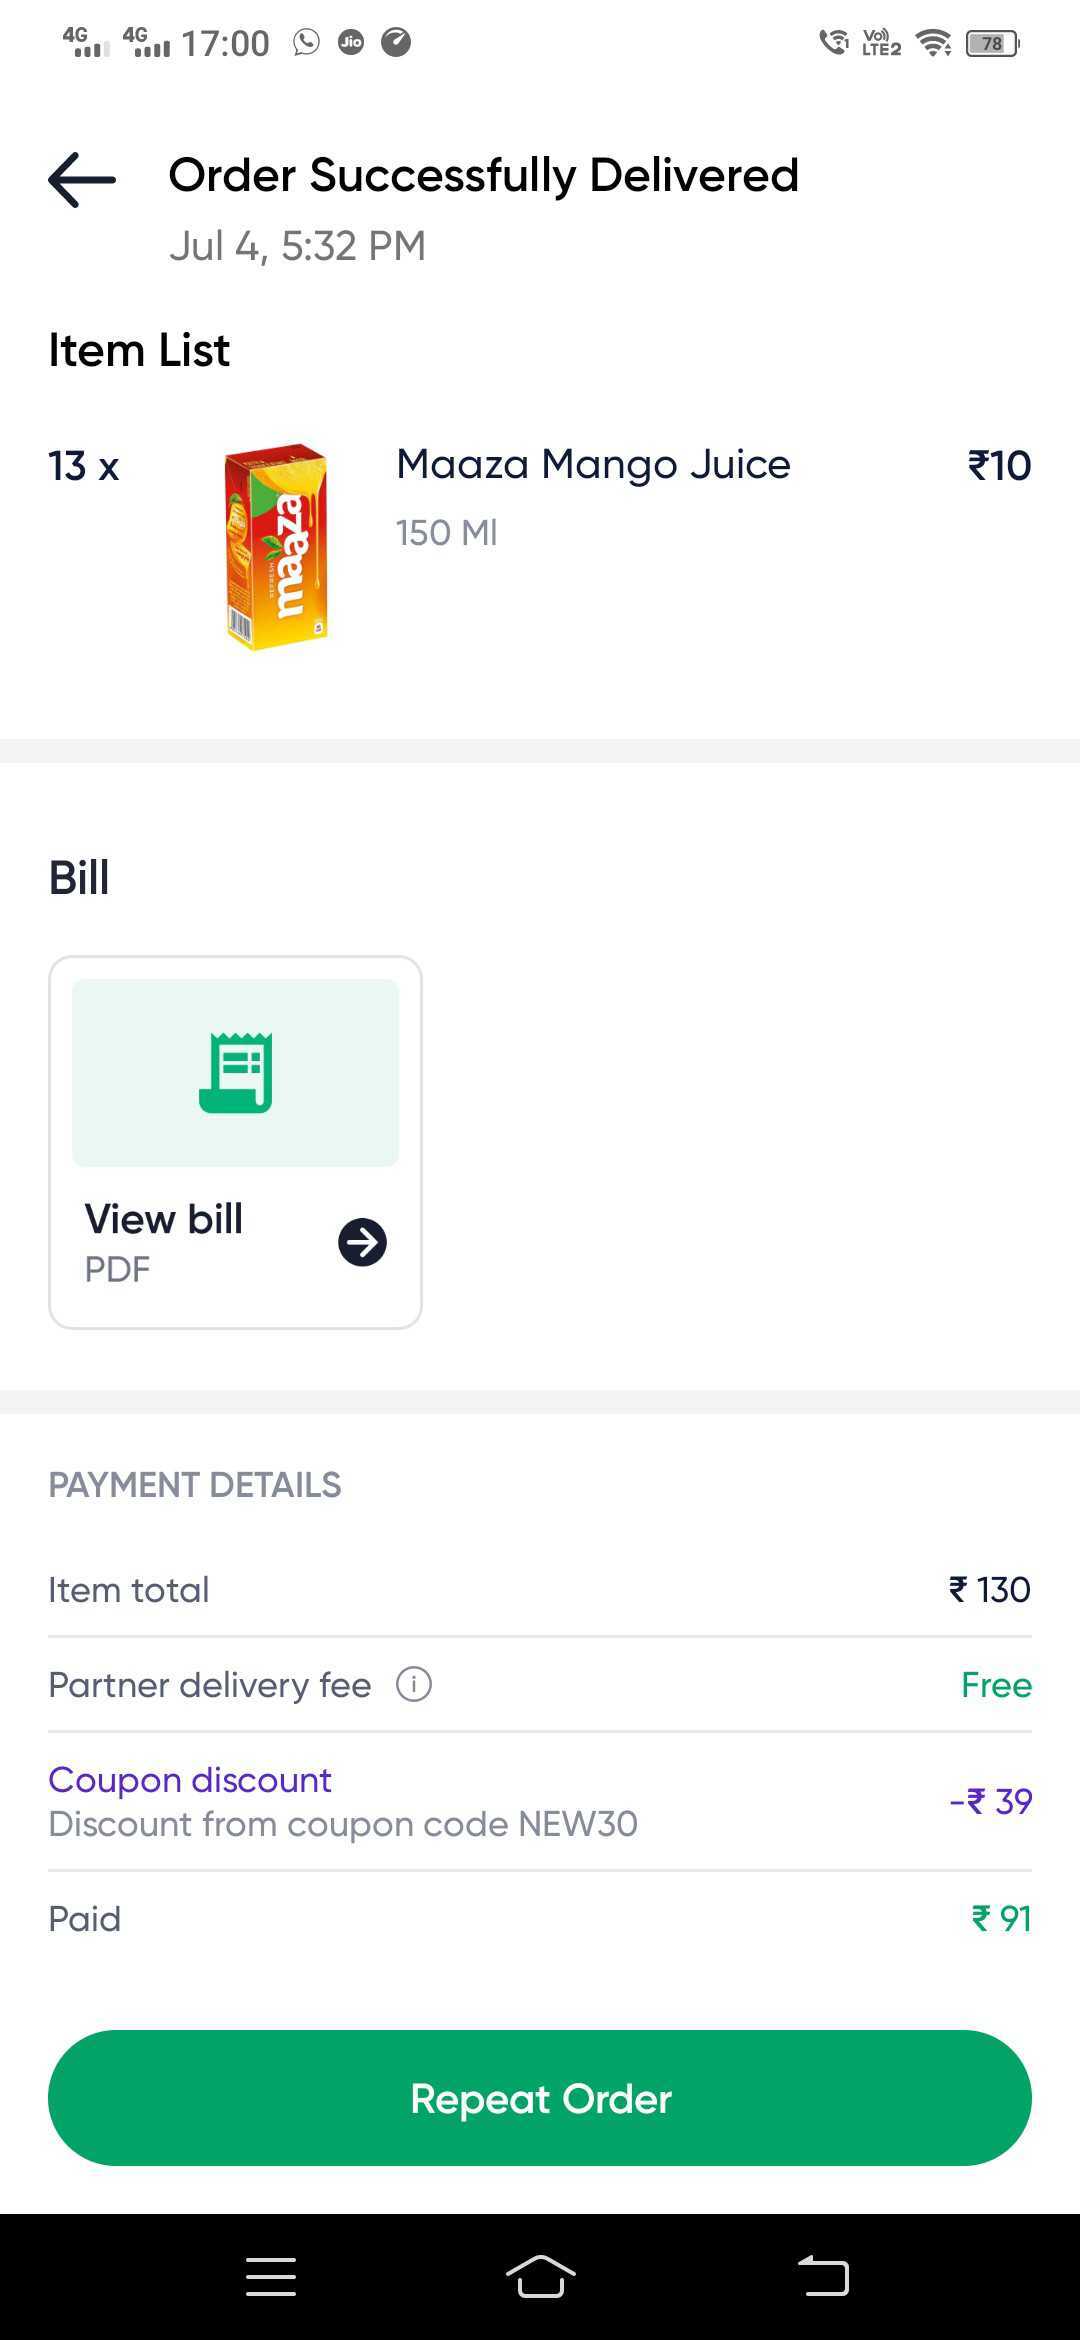Tap the Coupon discount label
1080x2340 pixels.
click(x=190, y=1780)
